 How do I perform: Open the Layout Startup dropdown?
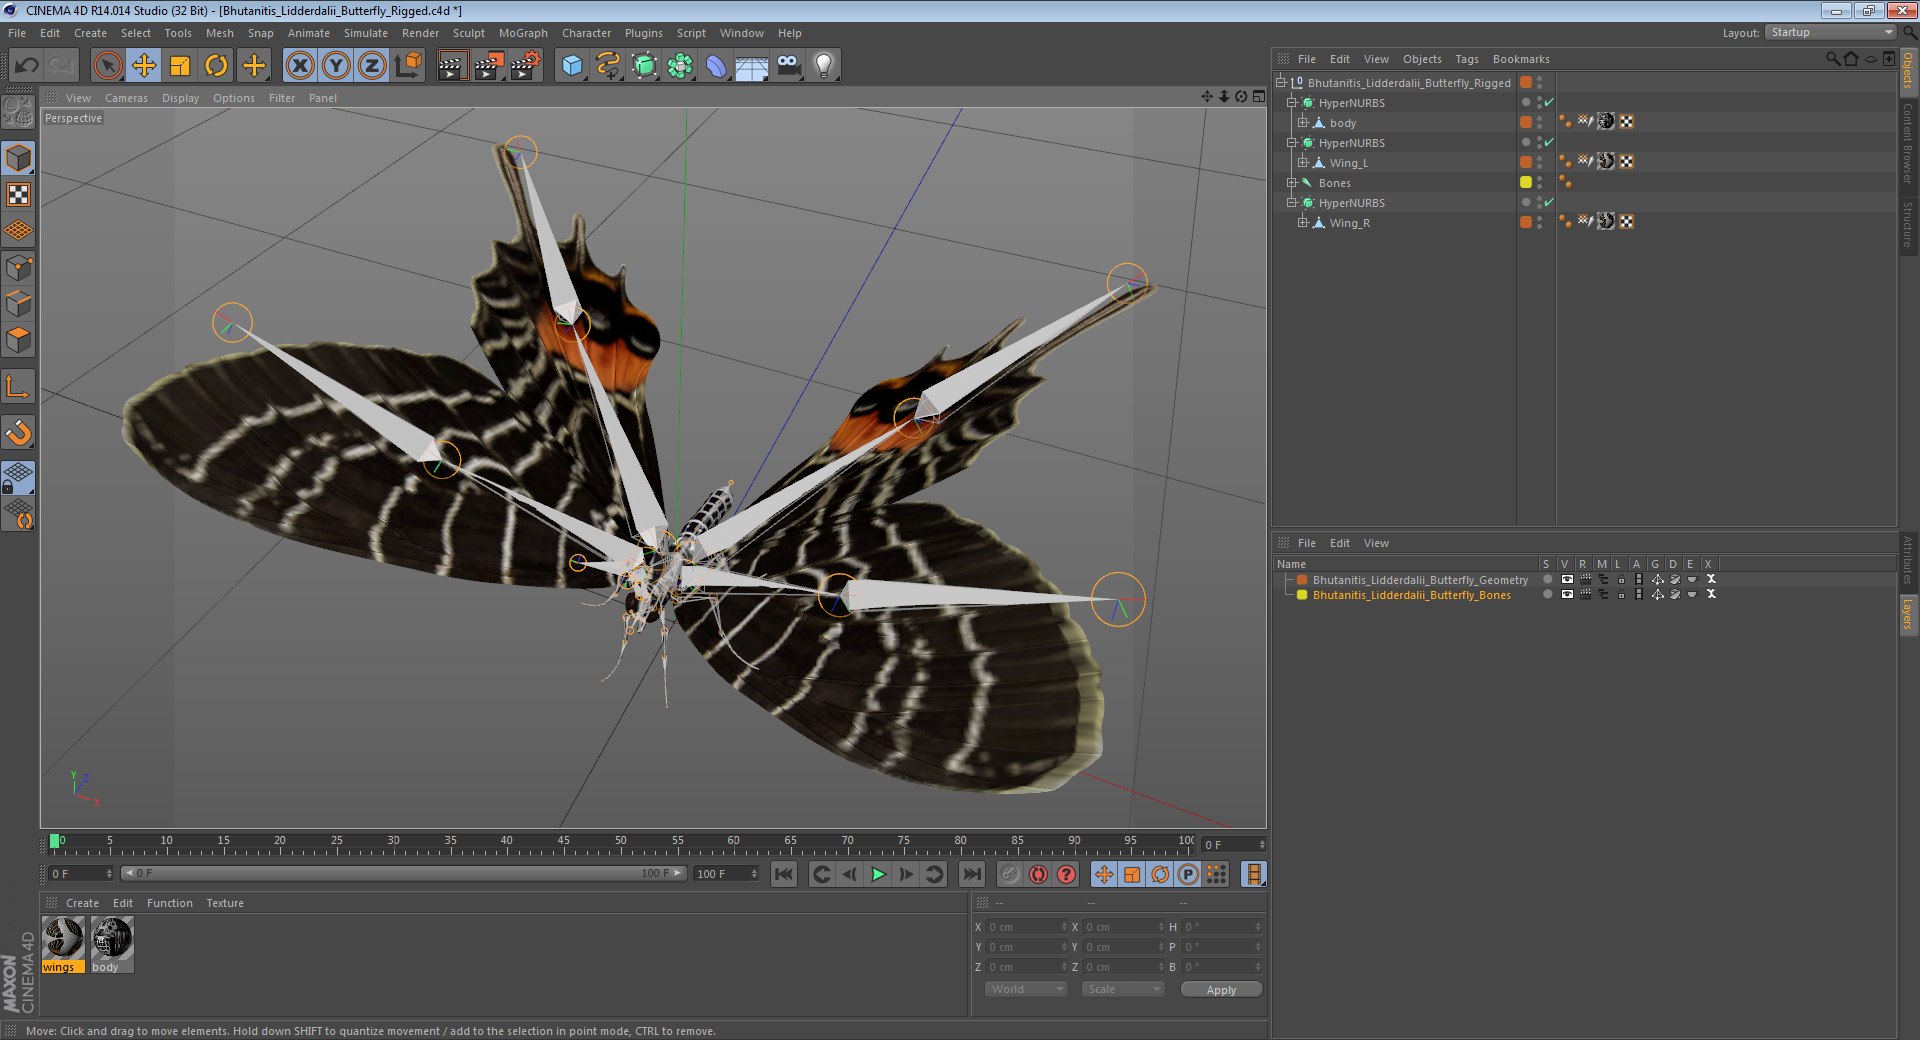click(x=1830, y=33)
